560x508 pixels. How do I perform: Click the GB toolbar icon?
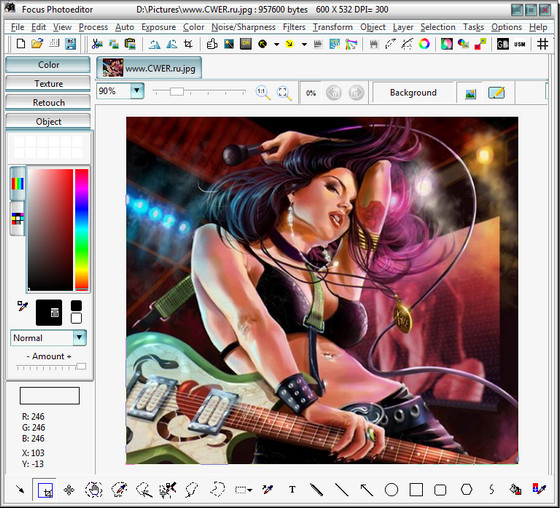(502, 44)
